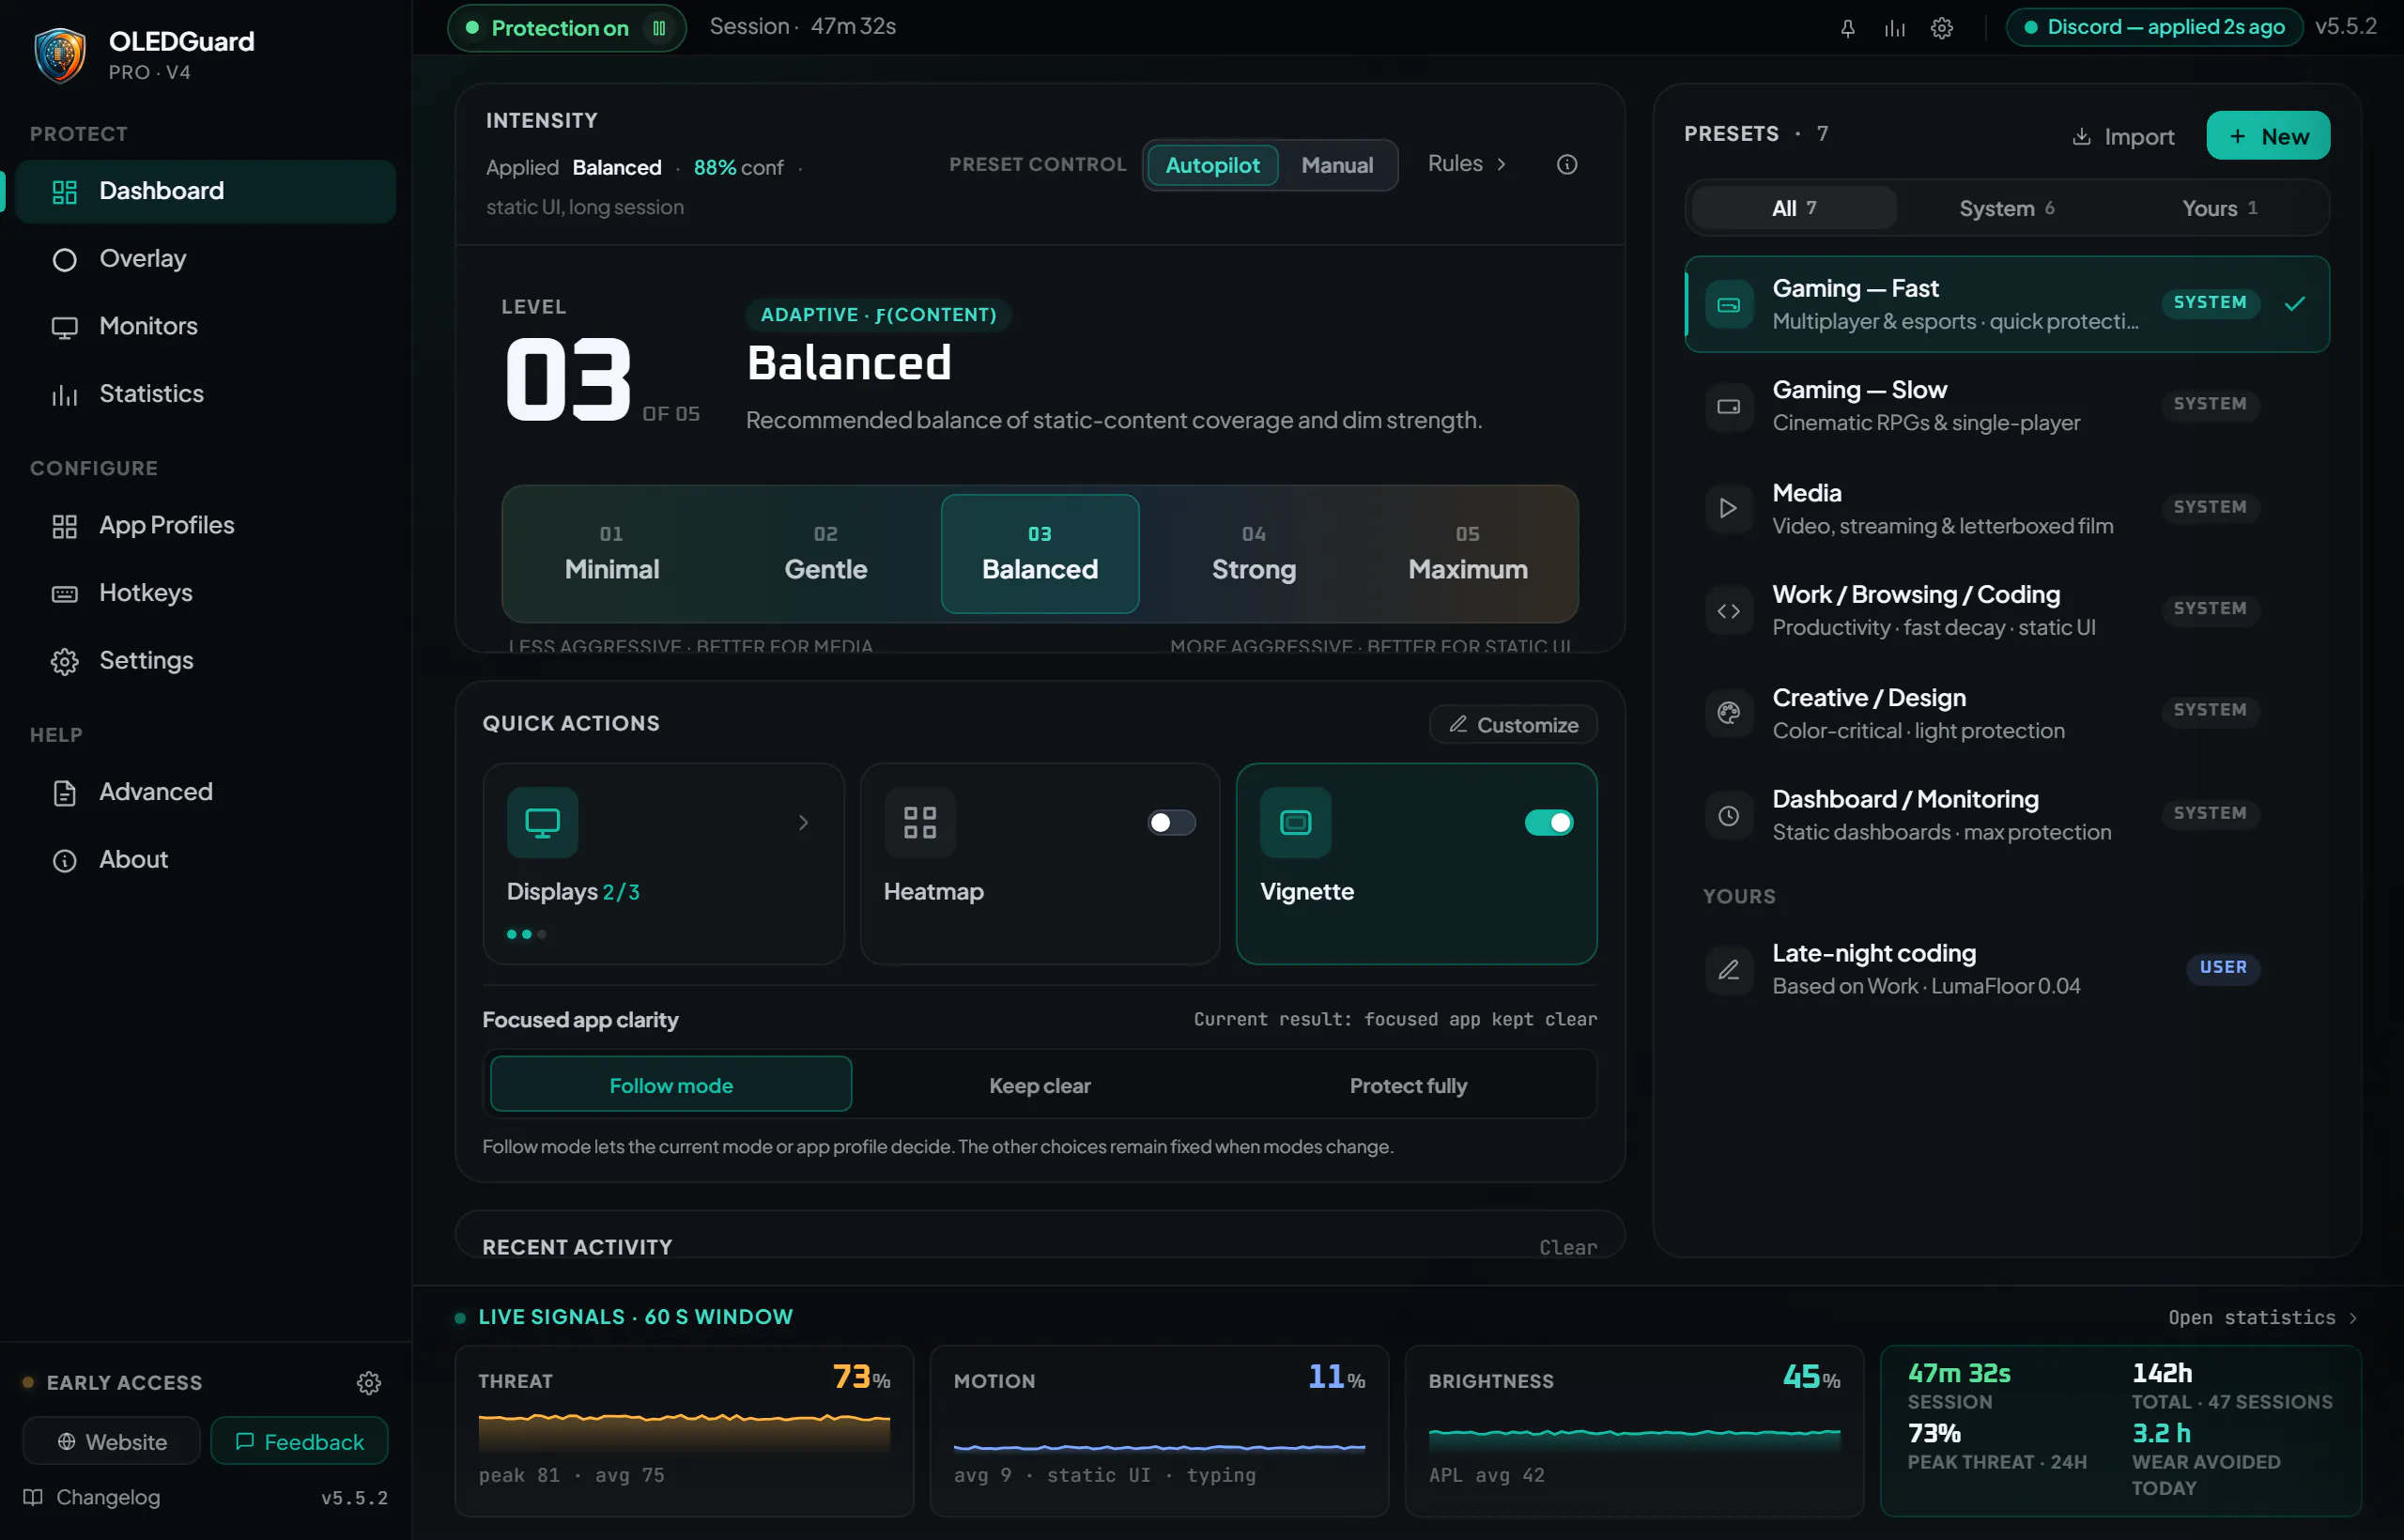Click the Overlay circle icon in sidebar
This screenshot has height=1540, width=2404.
tap(64, 260)
